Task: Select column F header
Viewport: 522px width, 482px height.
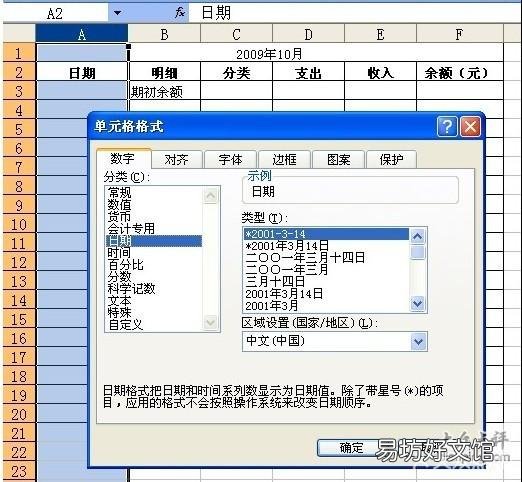Action: coord(460,34)
